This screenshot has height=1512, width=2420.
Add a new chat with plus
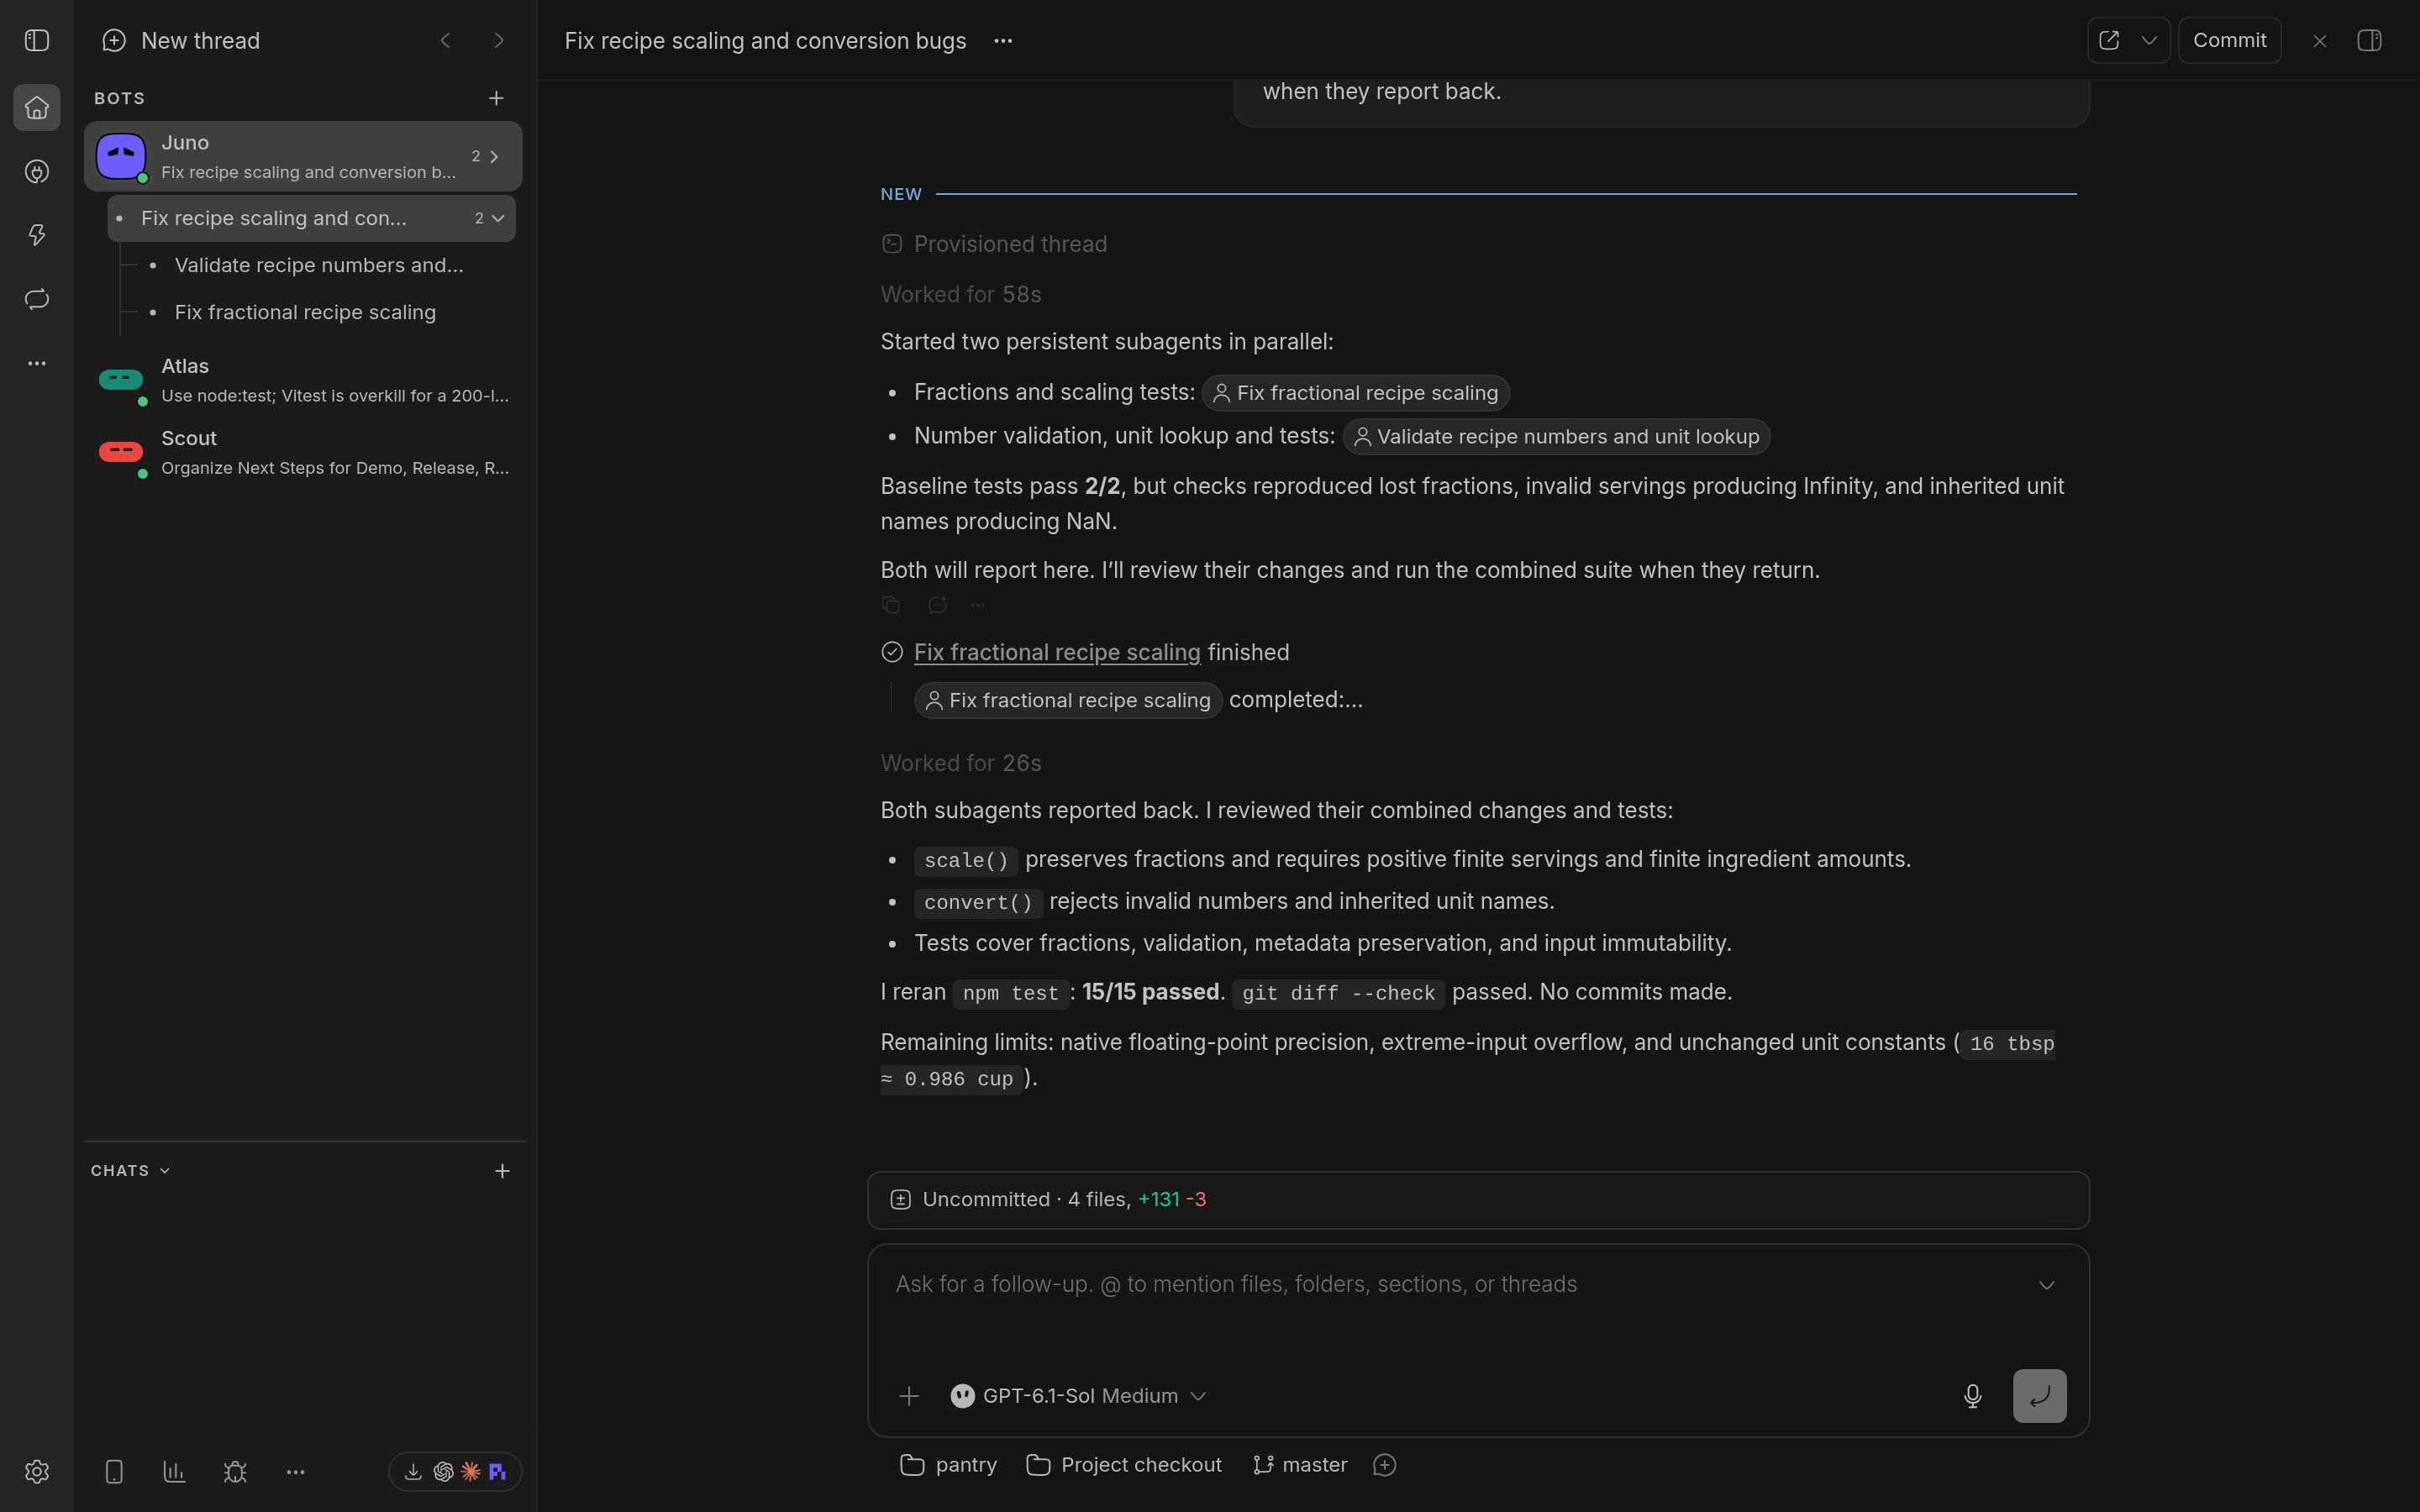point(502,1170)
